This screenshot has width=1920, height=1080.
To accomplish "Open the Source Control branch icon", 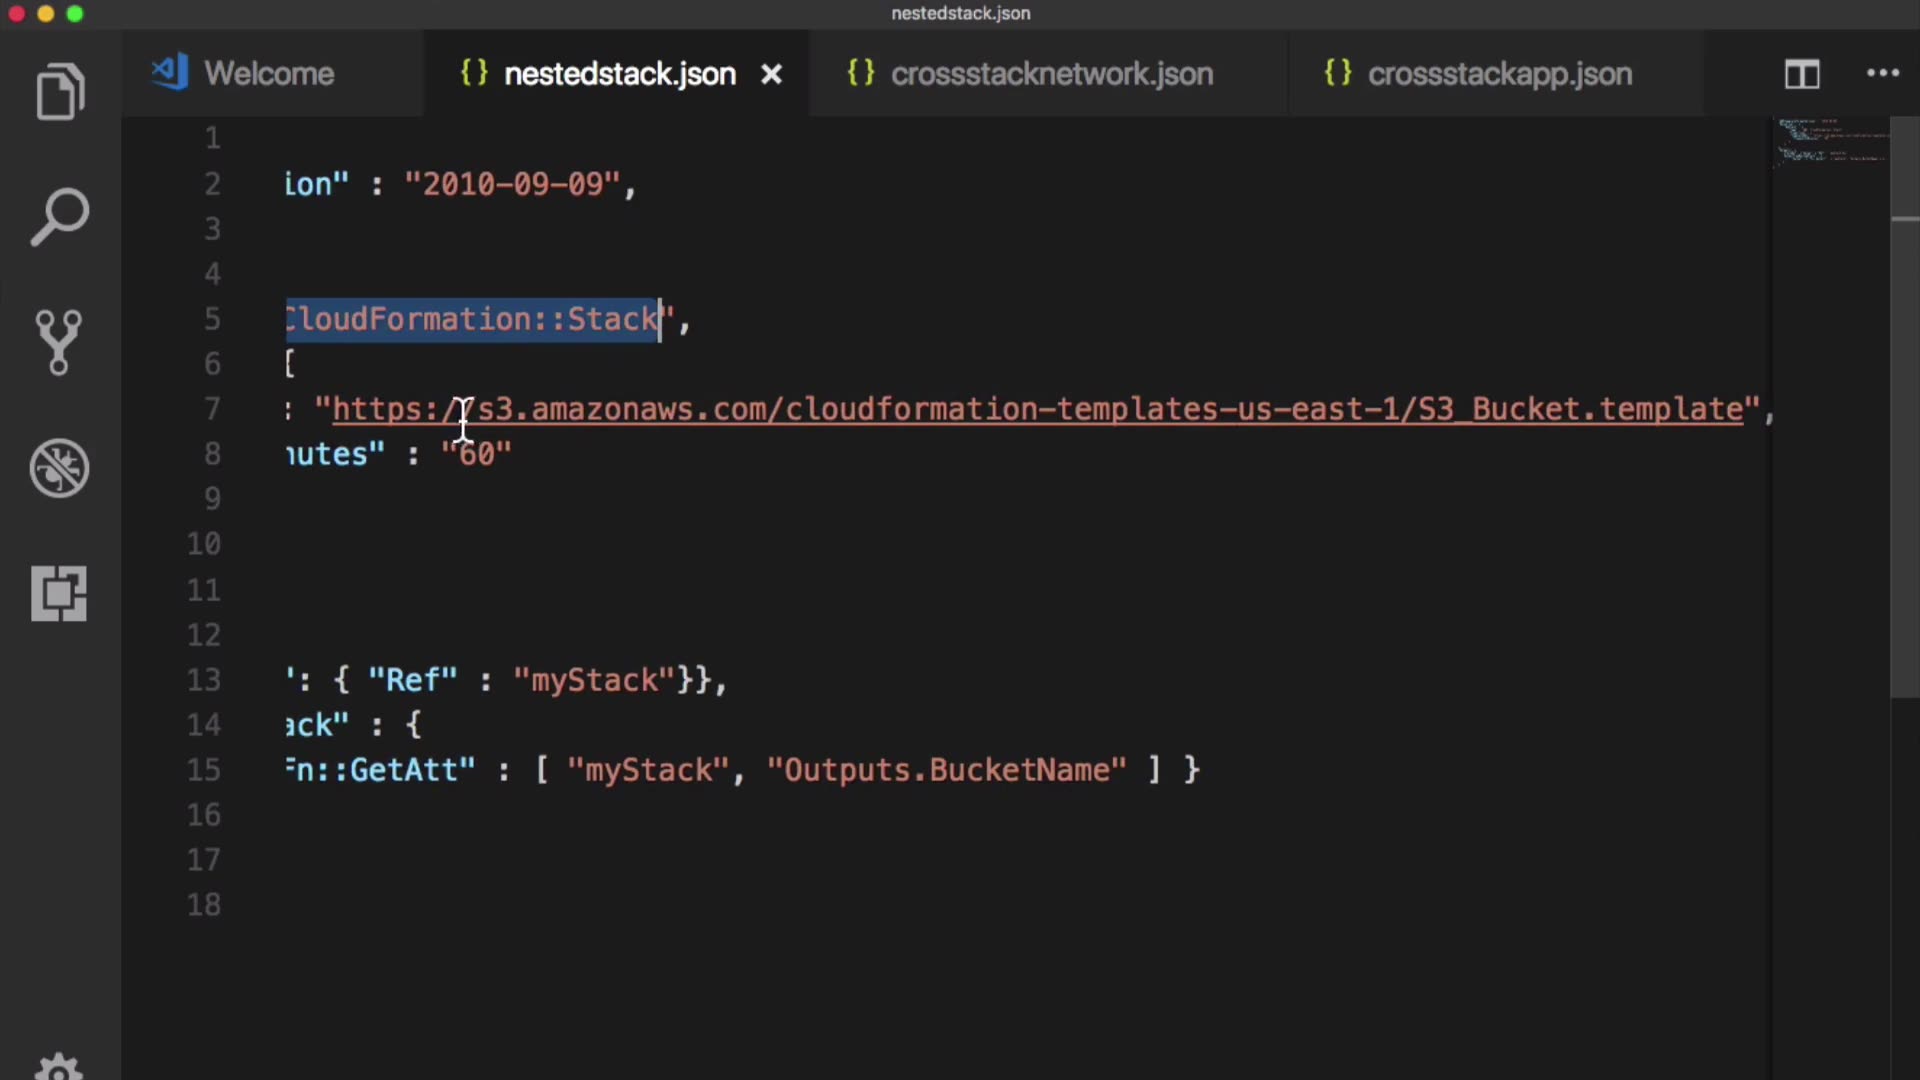I will [x=59, y=342].
